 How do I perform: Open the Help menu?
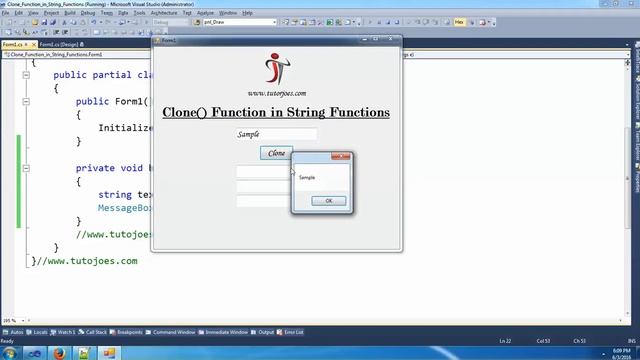247,13
